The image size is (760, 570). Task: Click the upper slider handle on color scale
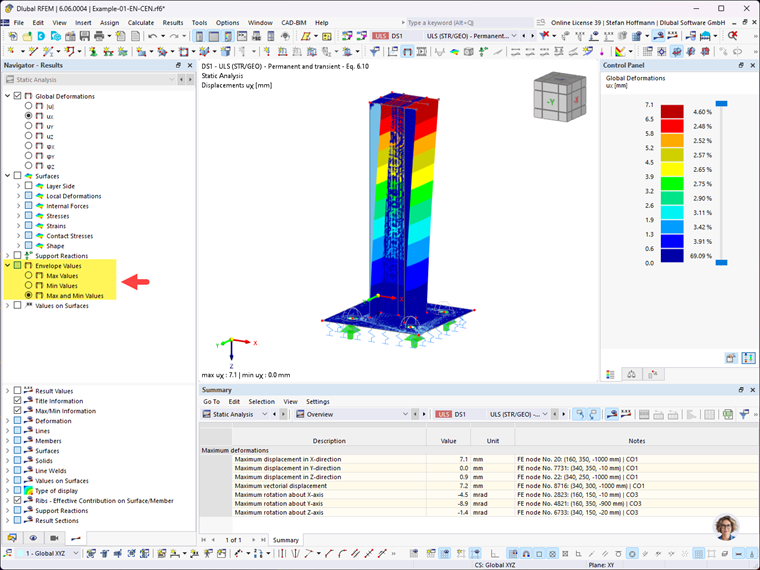pyautogui.click(x=722, y=104)
